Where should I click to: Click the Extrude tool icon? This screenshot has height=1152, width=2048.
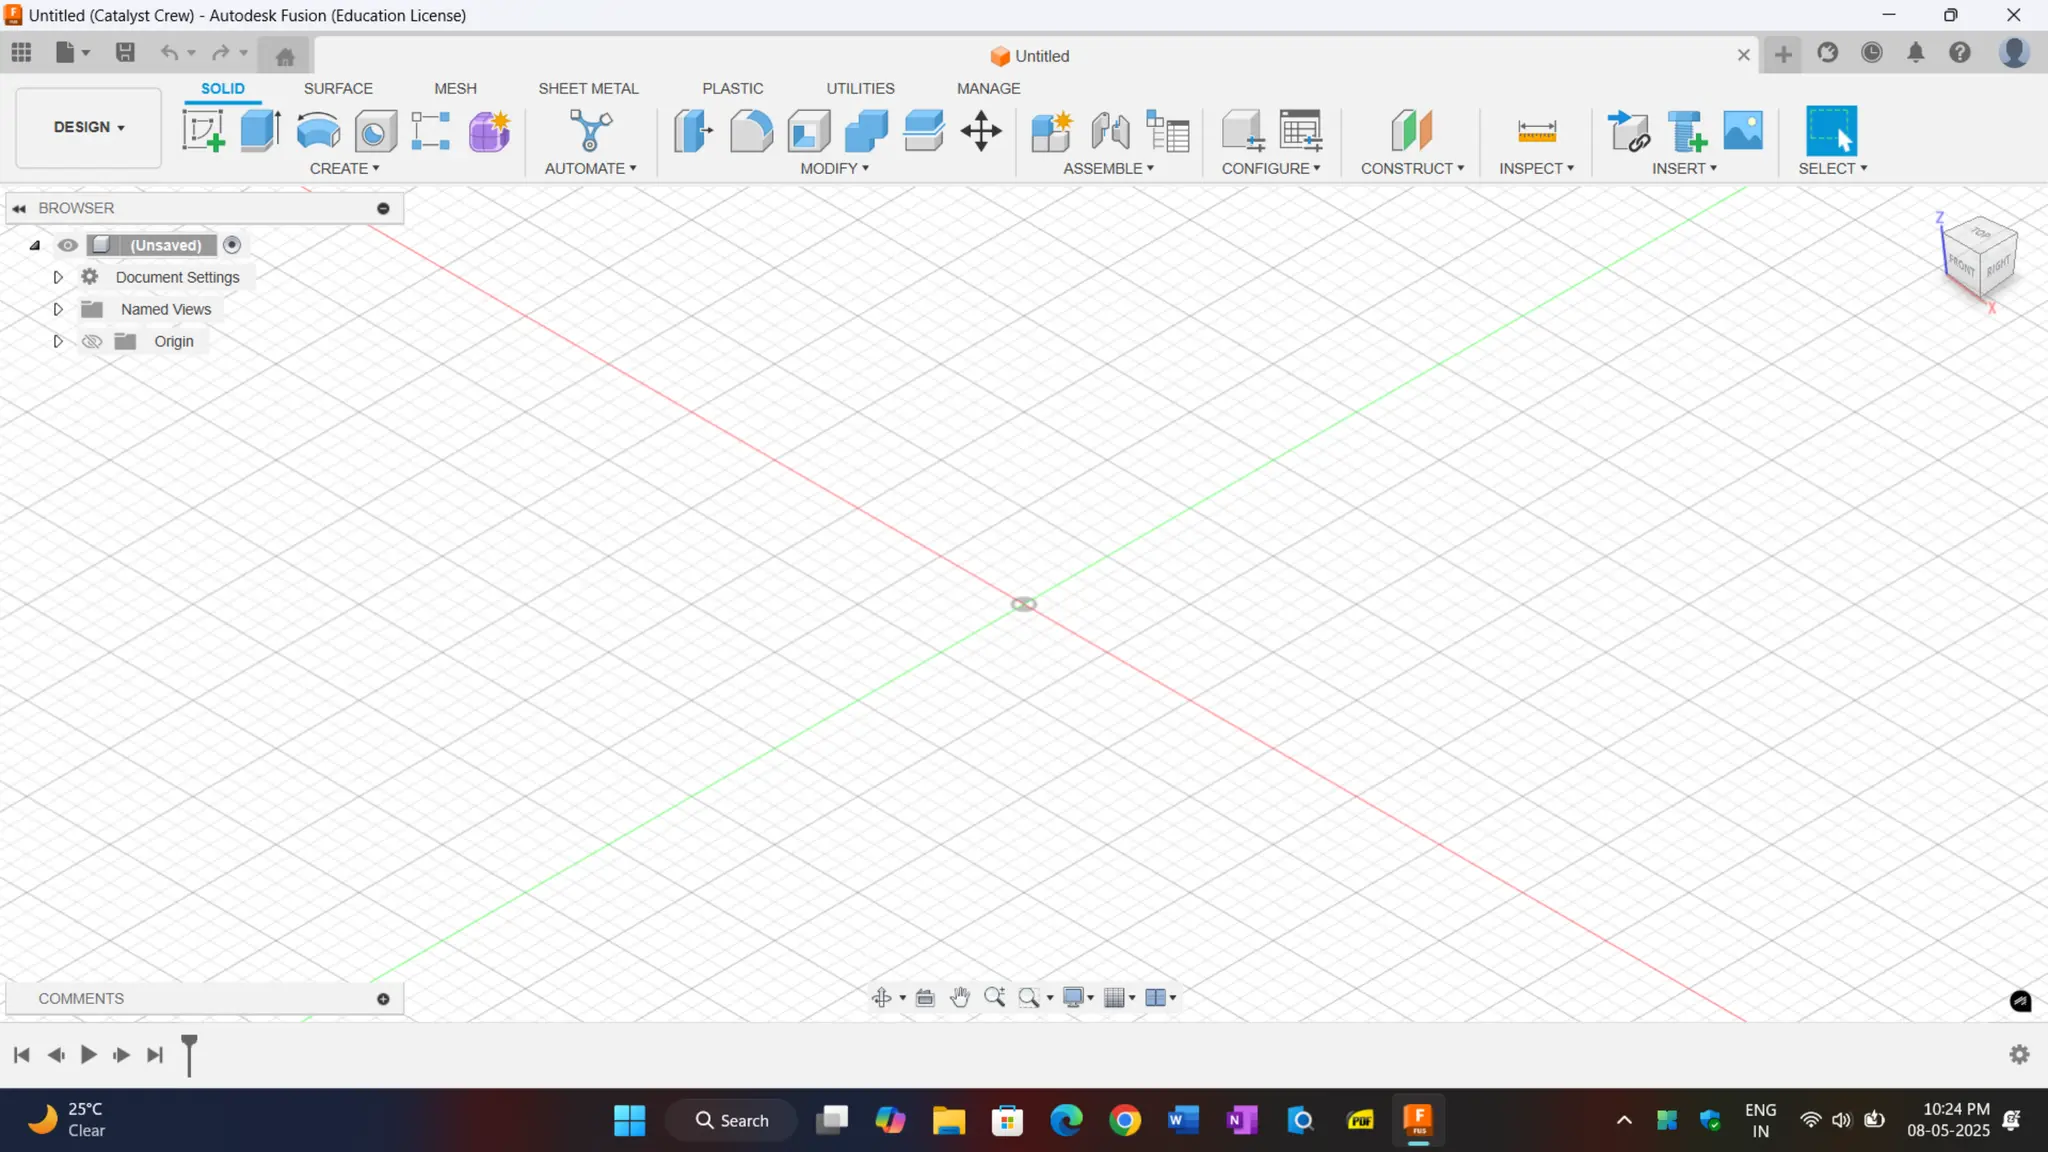260,131
